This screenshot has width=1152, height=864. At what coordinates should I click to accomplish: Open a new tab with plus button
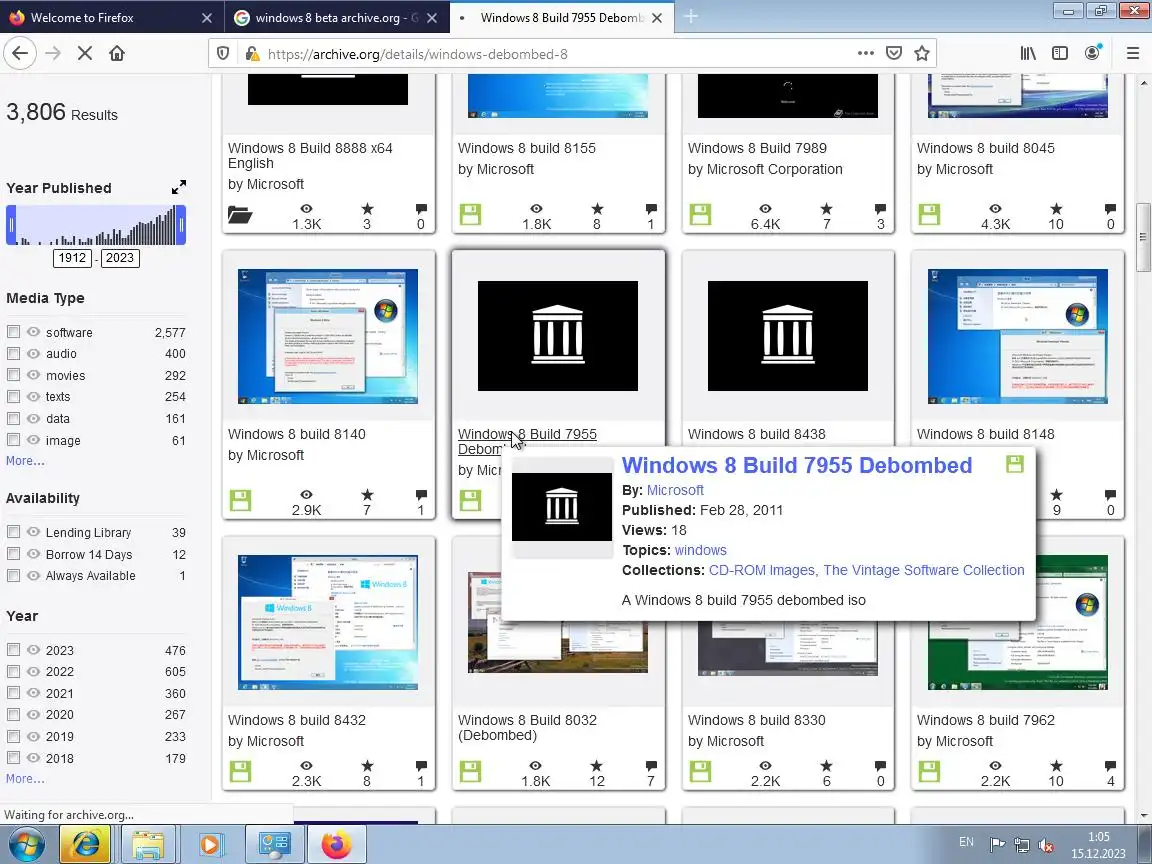point(691,17)
